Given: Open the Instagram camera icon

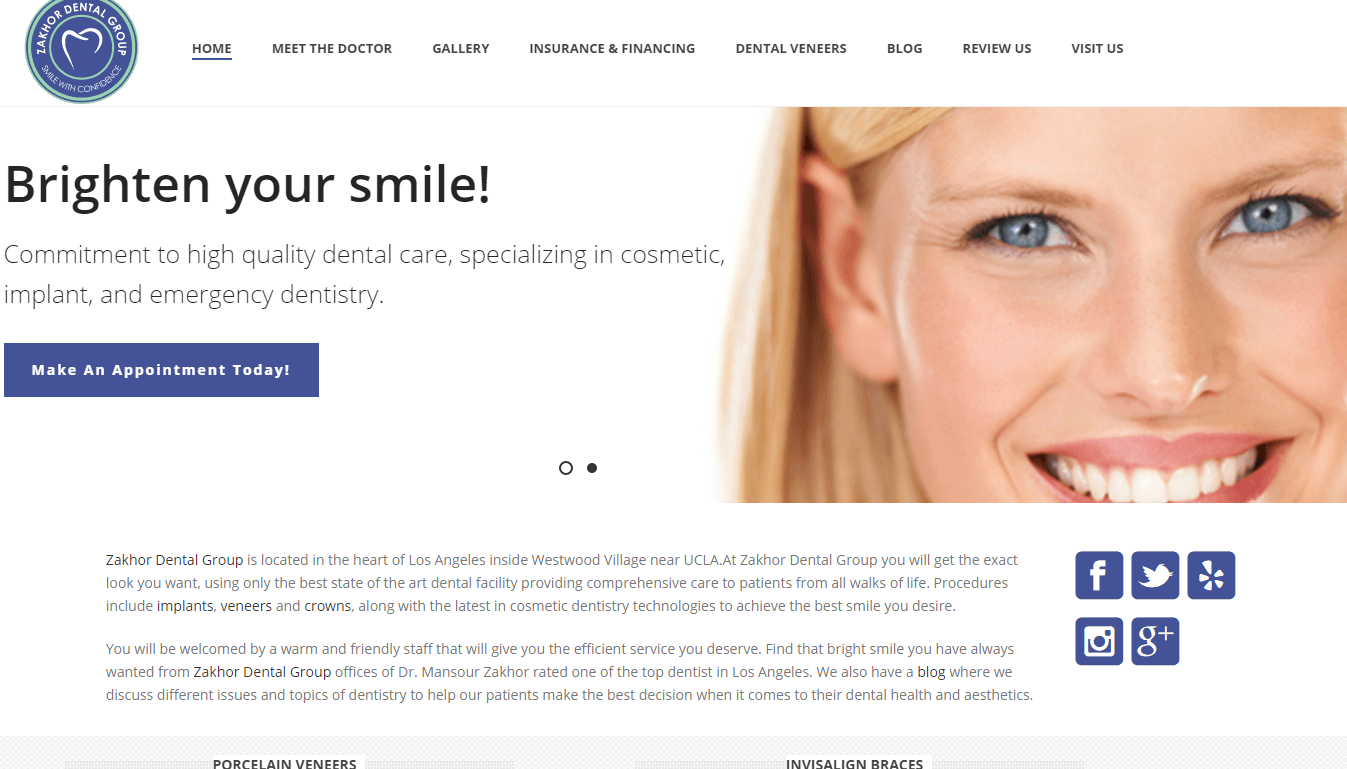Looking at the screenshot, I should (1099, 641).
